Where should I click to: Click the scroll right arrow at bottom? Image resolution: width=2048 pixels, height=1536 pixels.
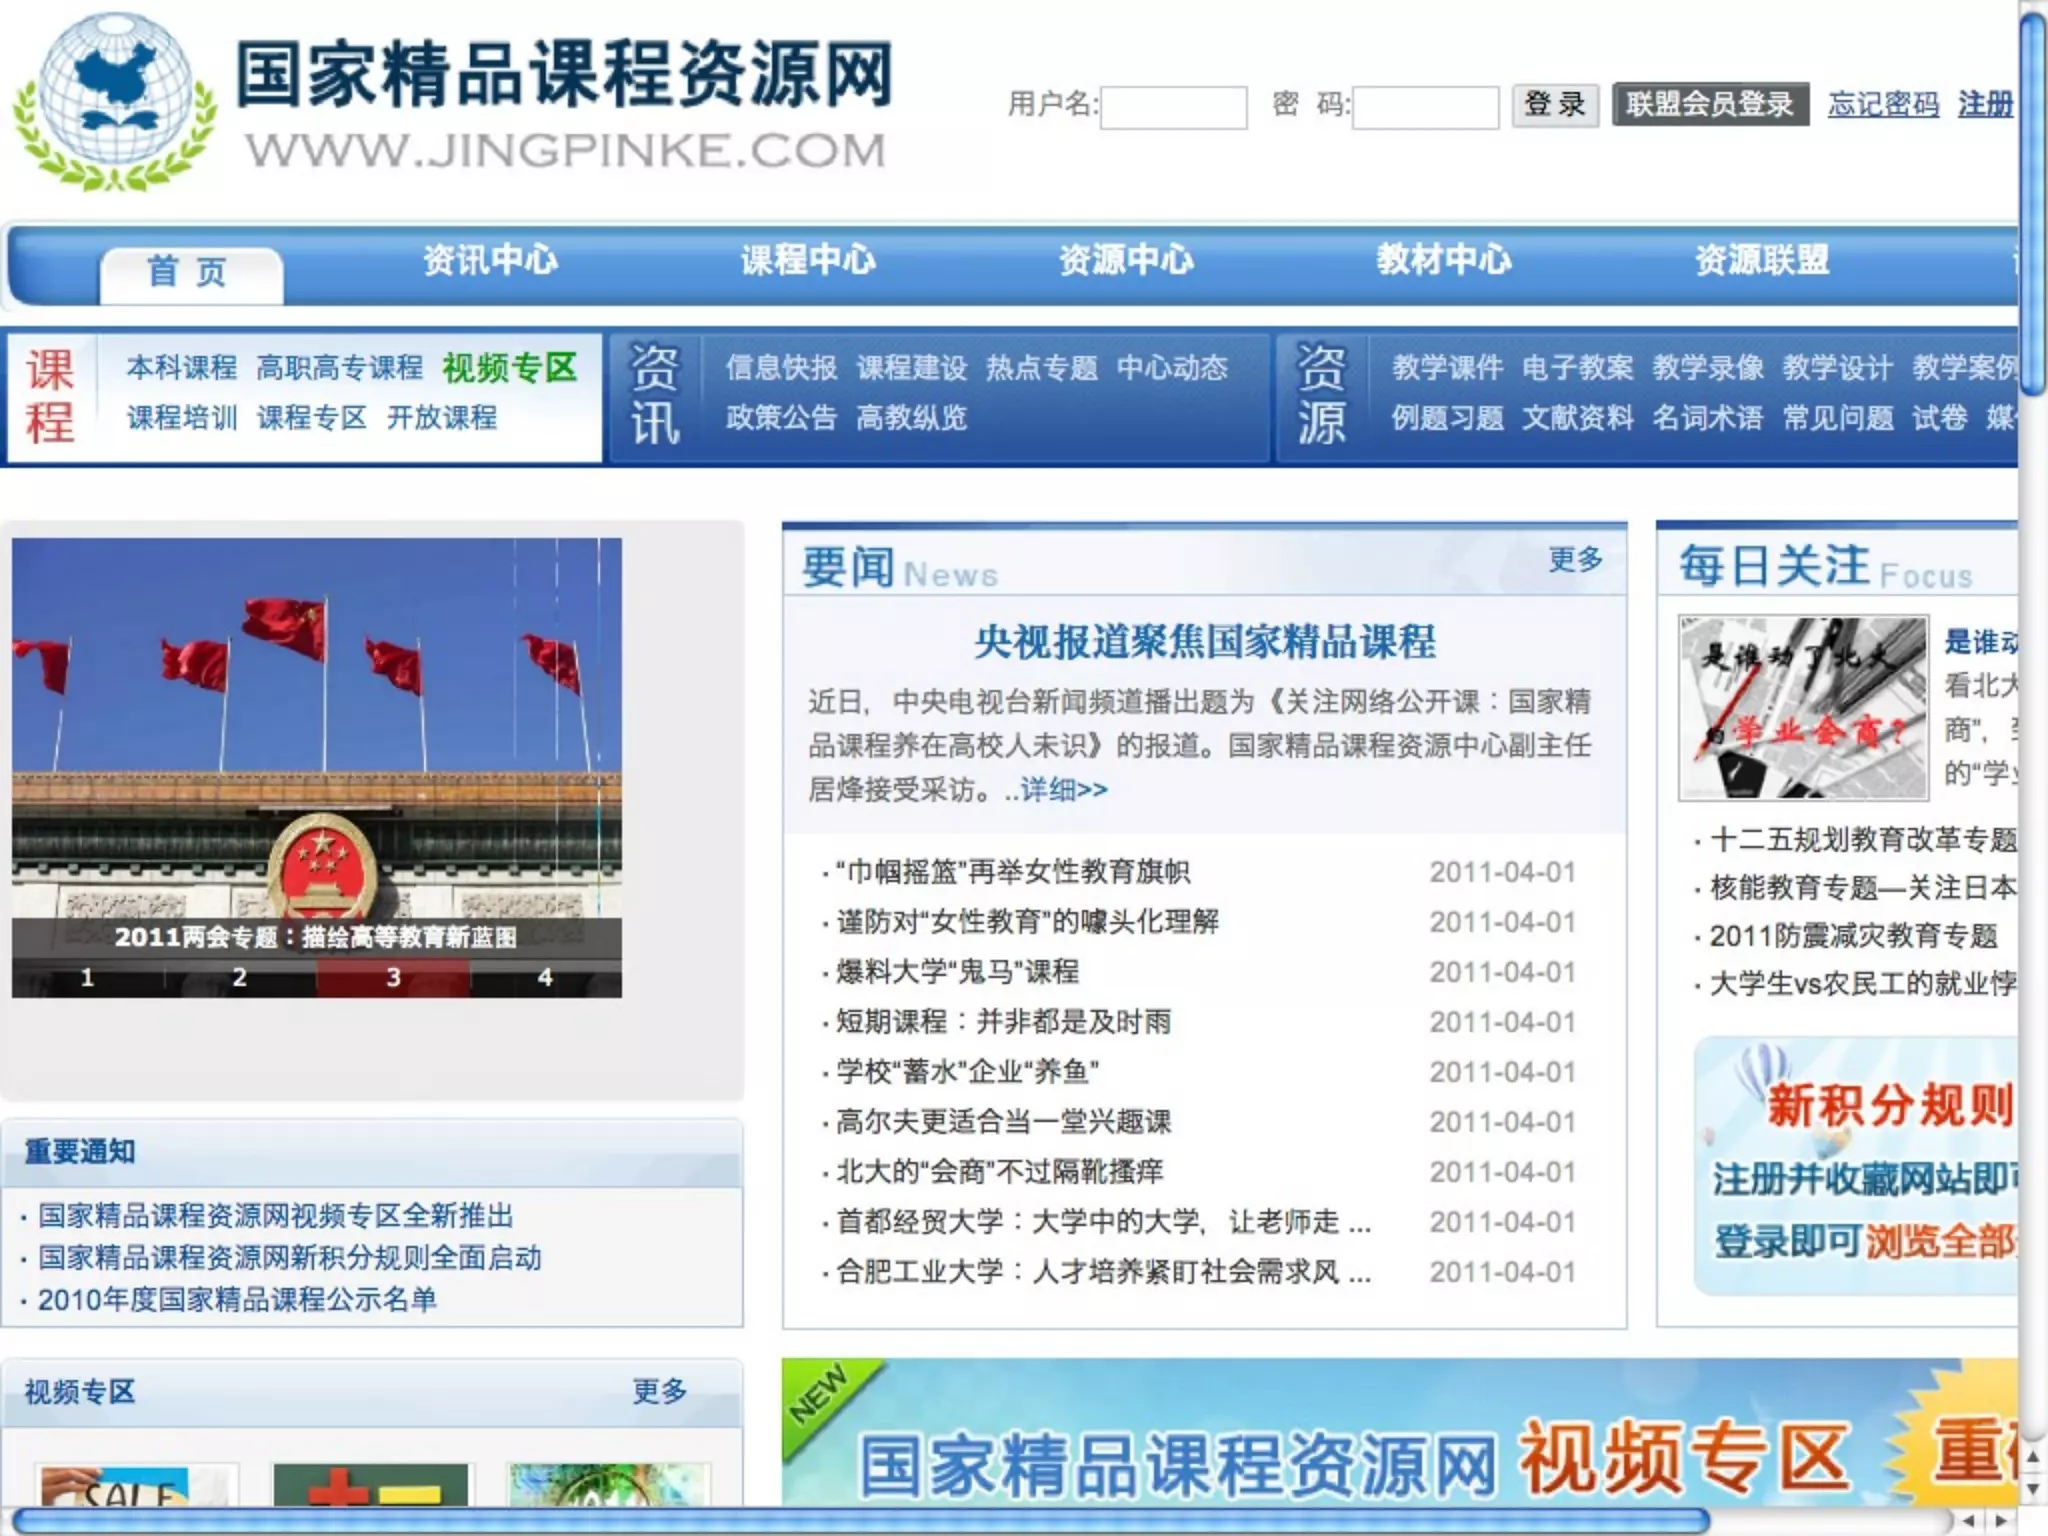click(x=2001, y=1520)
